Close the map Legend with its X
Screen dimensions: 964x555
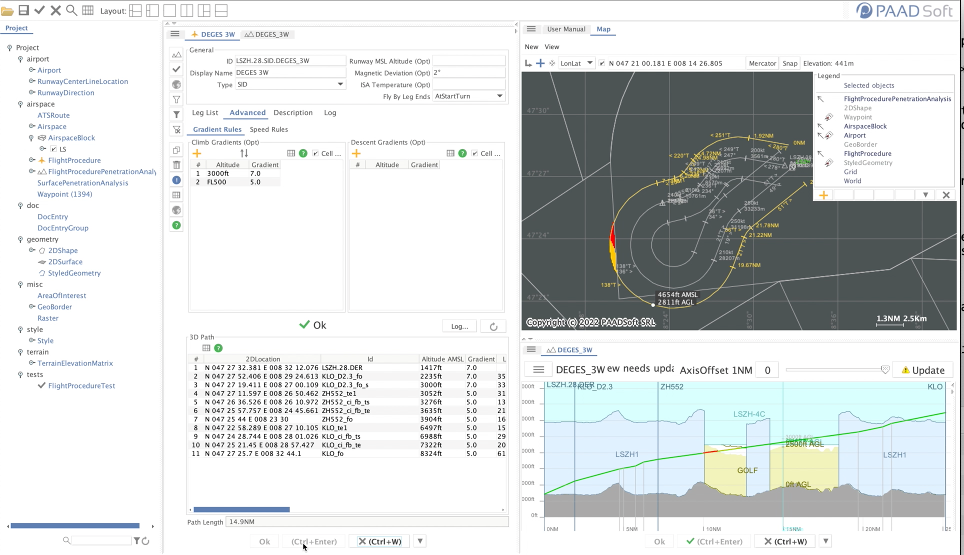[x=946, y=195]
